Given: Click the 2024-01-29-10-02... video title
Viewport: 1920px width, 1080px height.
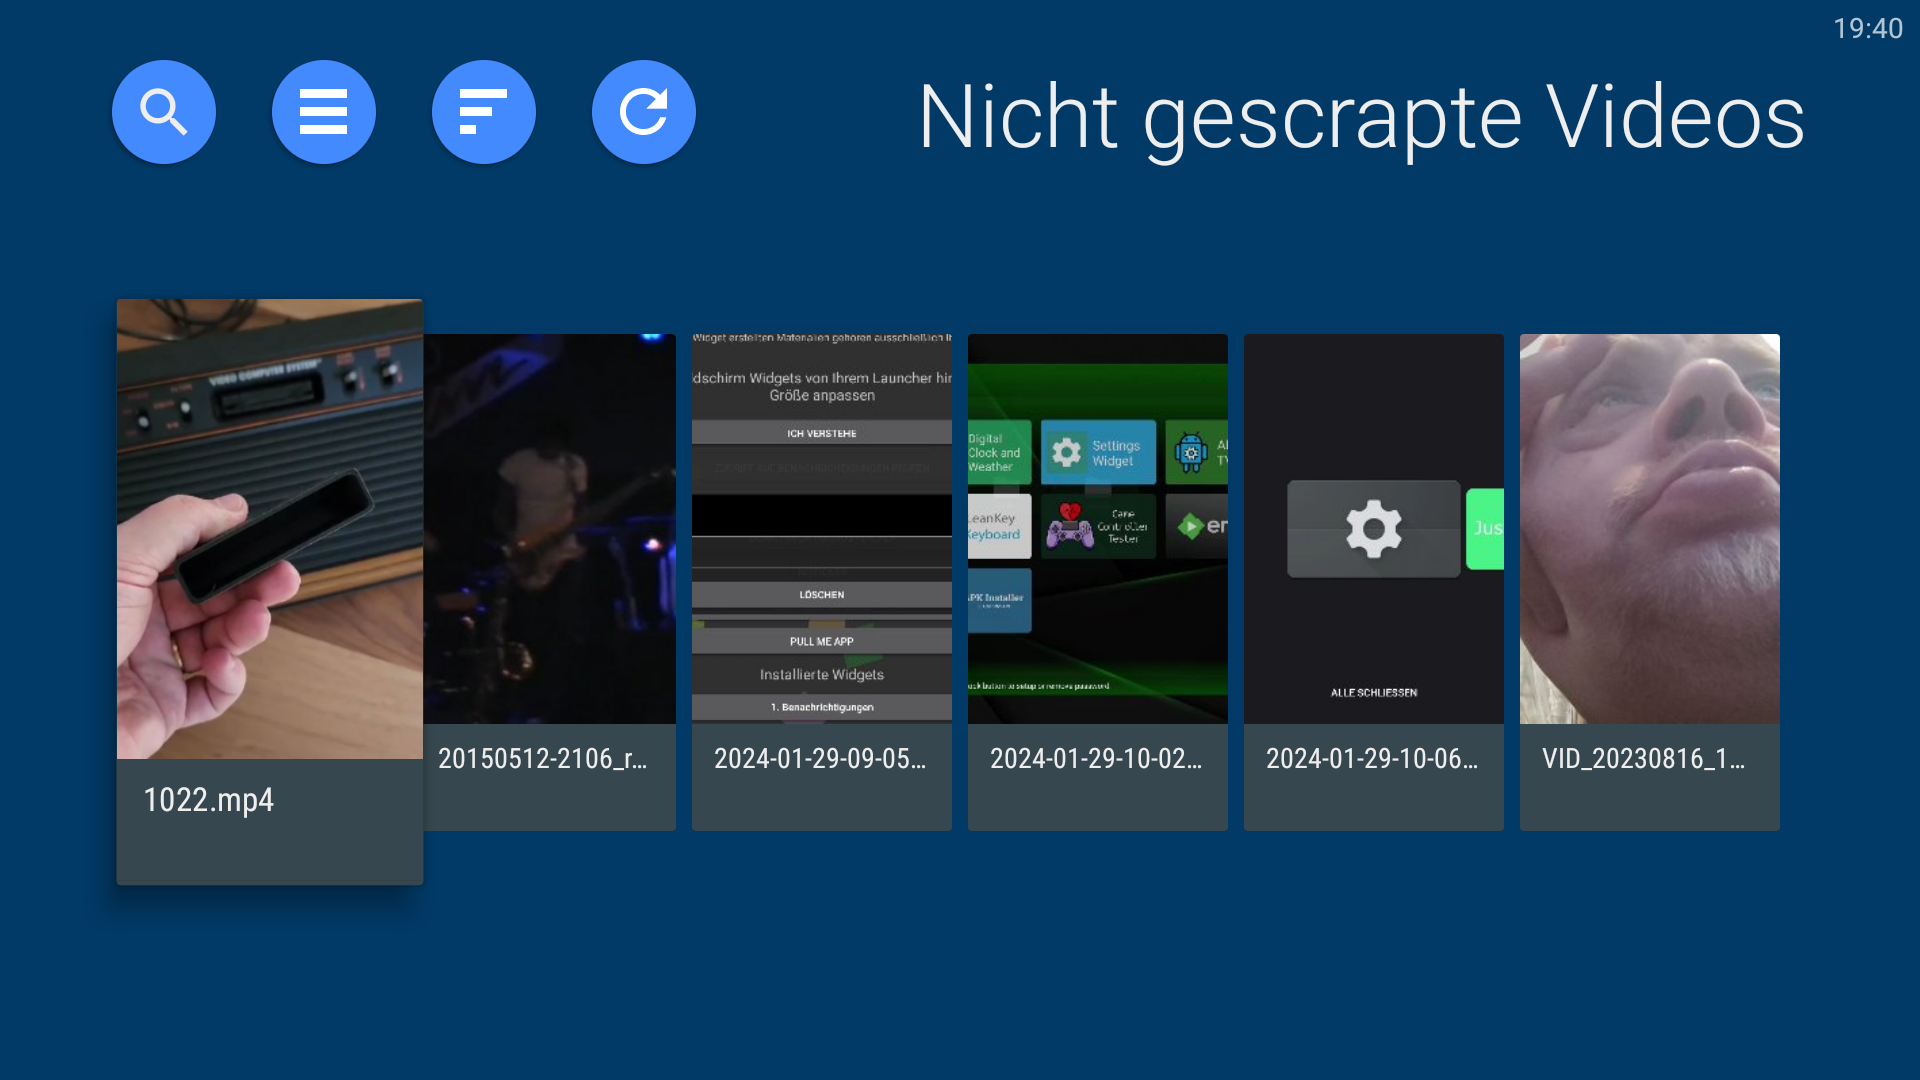Looking at the screenshot, I should click(x=1096, y=759).
